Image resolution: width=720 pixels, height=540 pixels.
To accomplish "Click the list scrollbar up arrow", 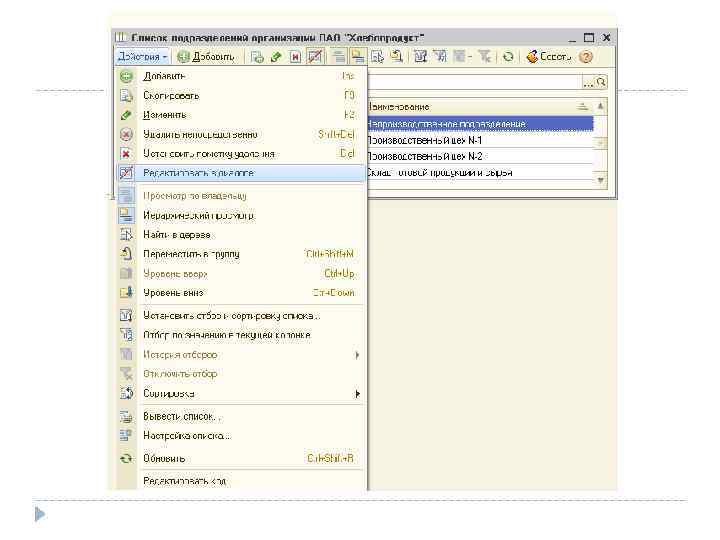I will (x=600, y=107).
